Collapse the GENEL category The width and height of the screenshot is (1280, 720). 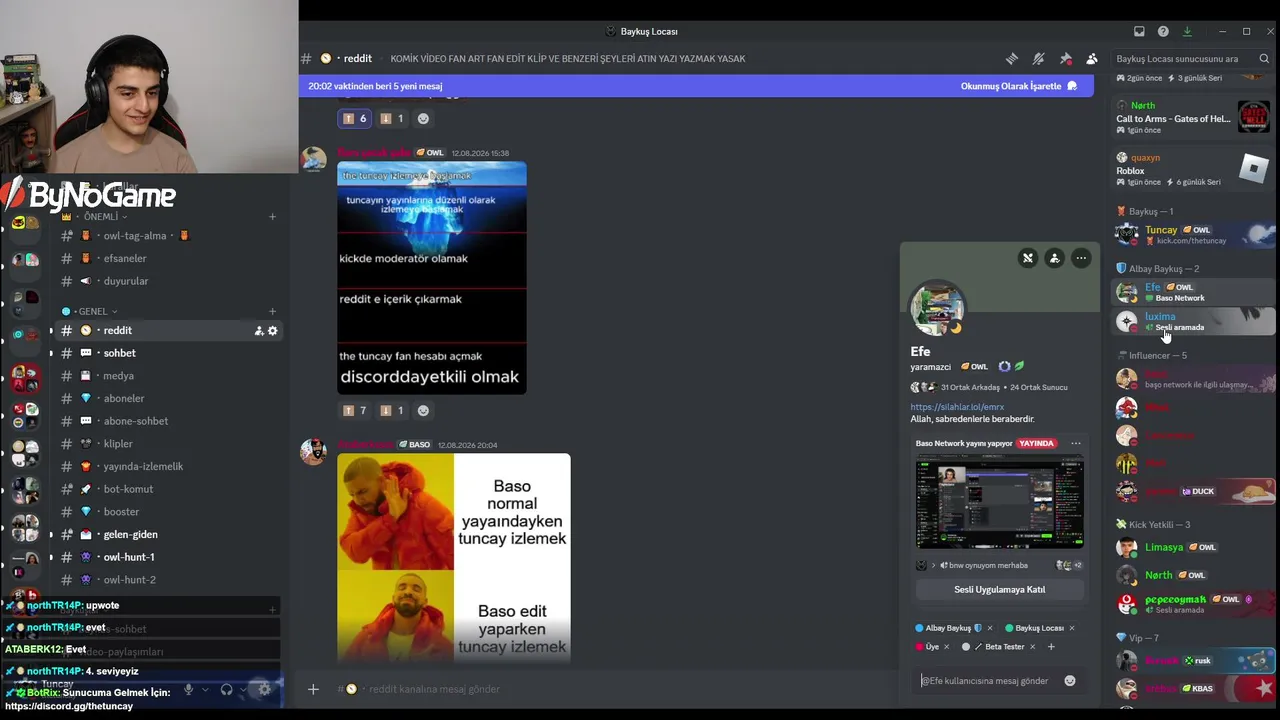tap(92, 311)
